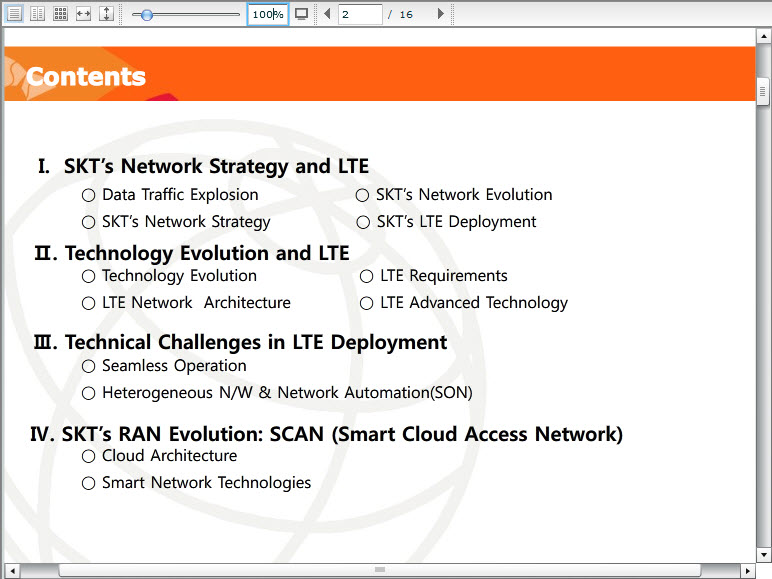Click 'Data Traffic Explosion' text
772x579 pixels.
(180, 195)
